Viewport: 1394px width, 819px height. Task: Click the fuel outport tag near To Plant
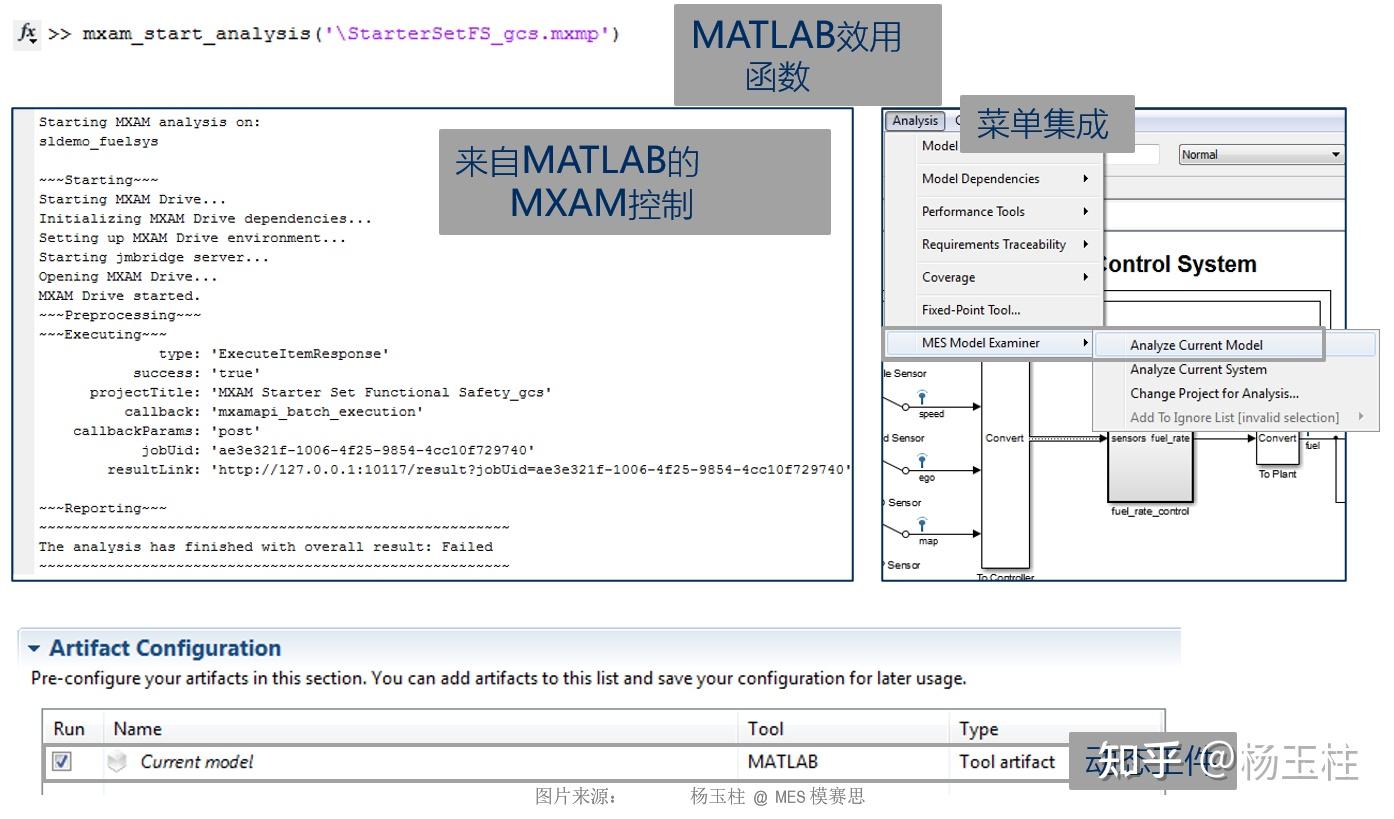(x=1313, y=446)
